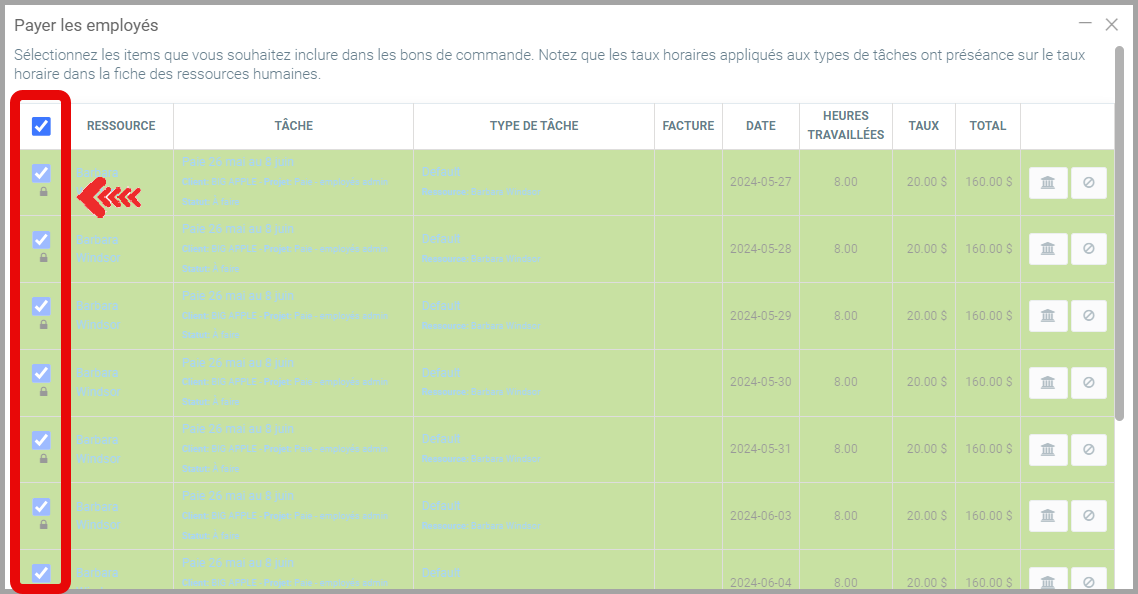1138x594 pixels.
Task: Click the bank icon for the 2024-06-03 row
Action: [x=1048, y=516]
